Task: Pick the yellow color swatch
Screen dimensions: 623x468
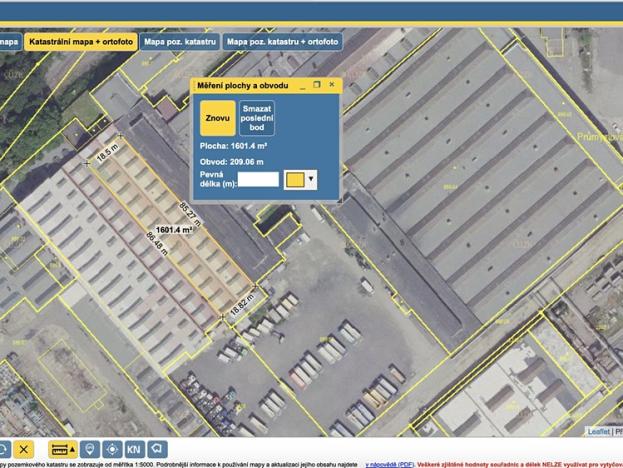Action: [x=295, y=179]
